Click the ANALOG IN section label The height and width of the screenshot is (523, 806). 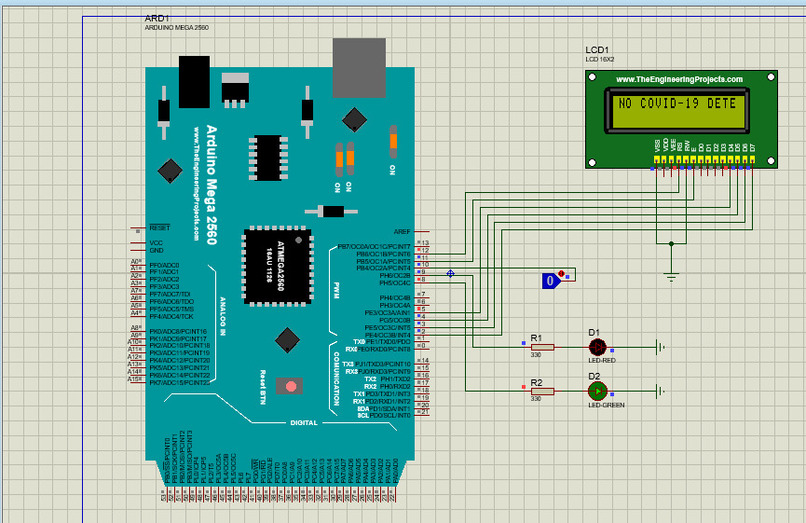pos(223,316)
